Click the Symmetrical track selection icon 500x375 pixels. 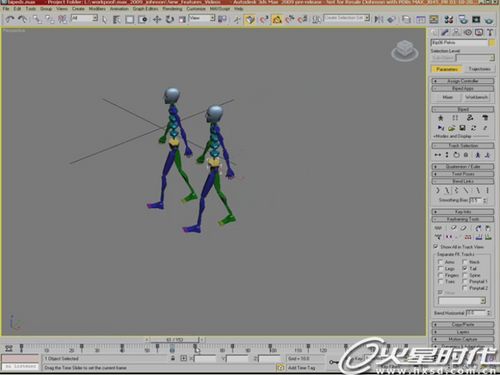click(478, 155)
